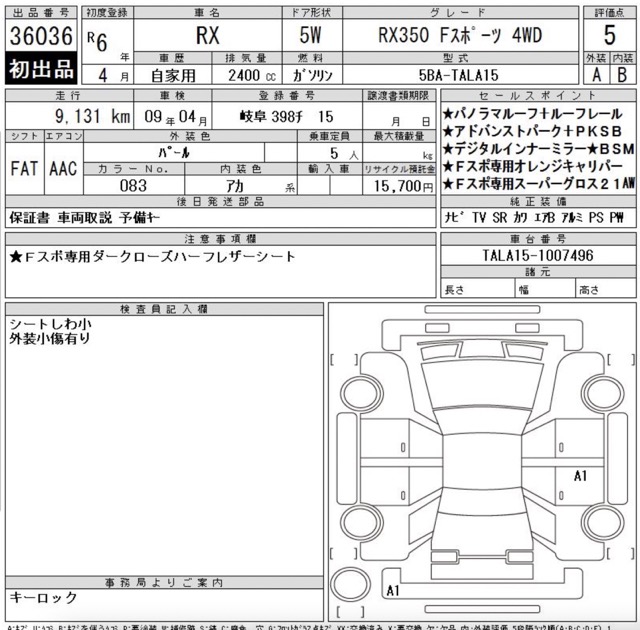
Task: Select the recycle deposit 15,700円
Action: [403, 186]
